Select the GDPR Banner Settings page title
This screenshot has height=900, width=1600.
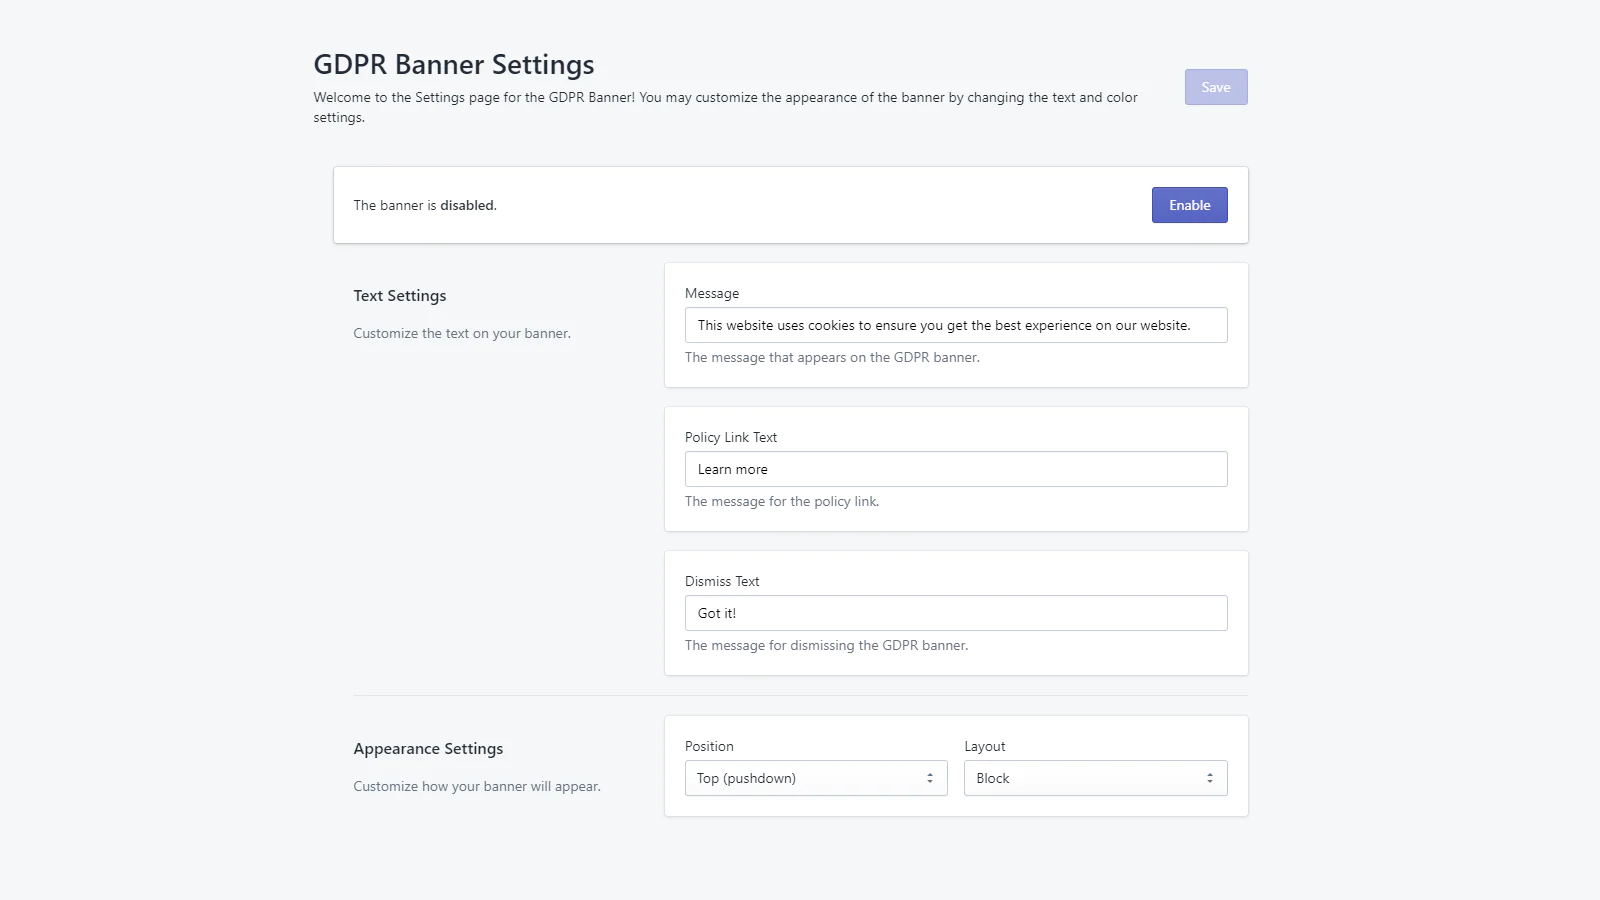[454, 65]
